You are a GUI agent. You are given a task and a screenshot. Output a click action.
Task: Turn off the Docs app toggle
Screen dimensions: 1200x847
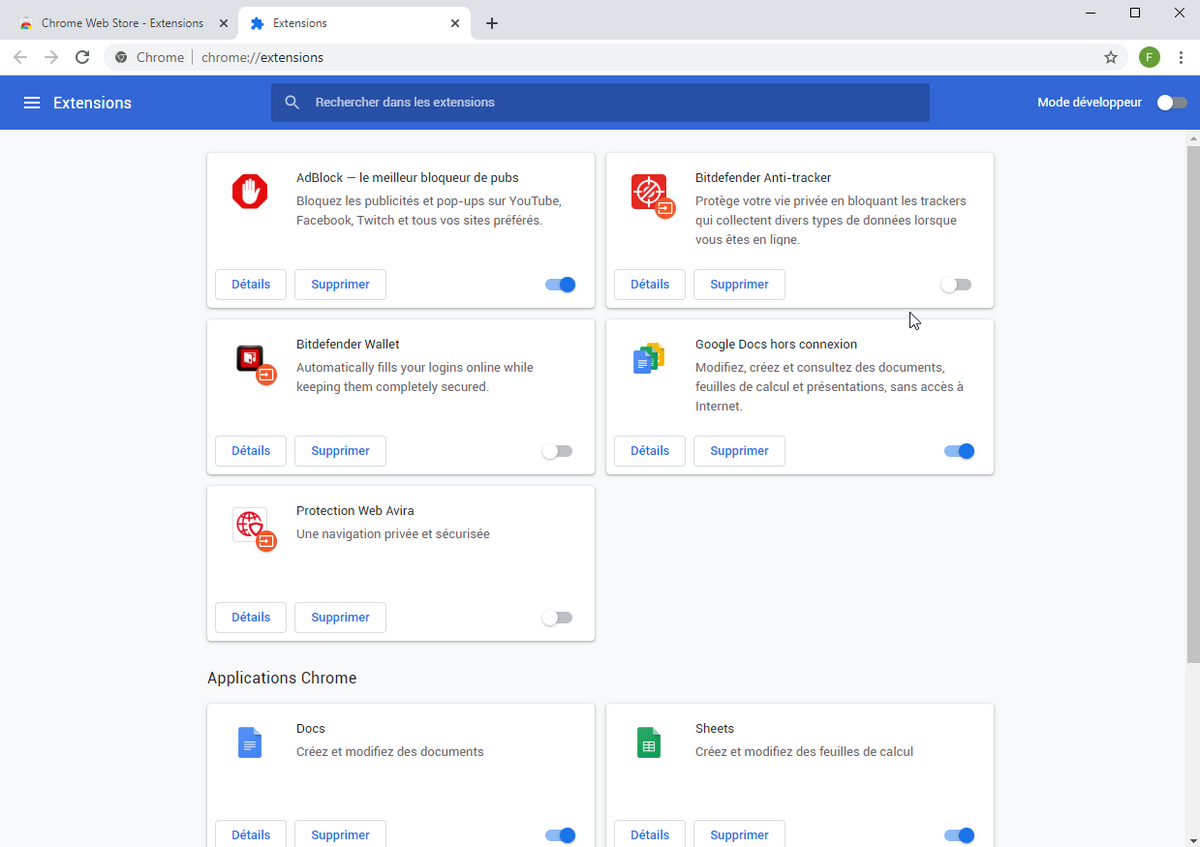[x=560, y=835]
